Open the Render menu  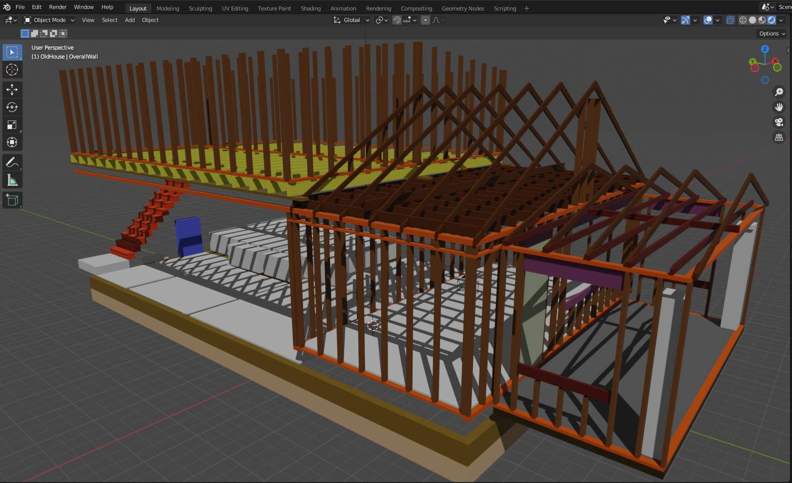point(58,7)
